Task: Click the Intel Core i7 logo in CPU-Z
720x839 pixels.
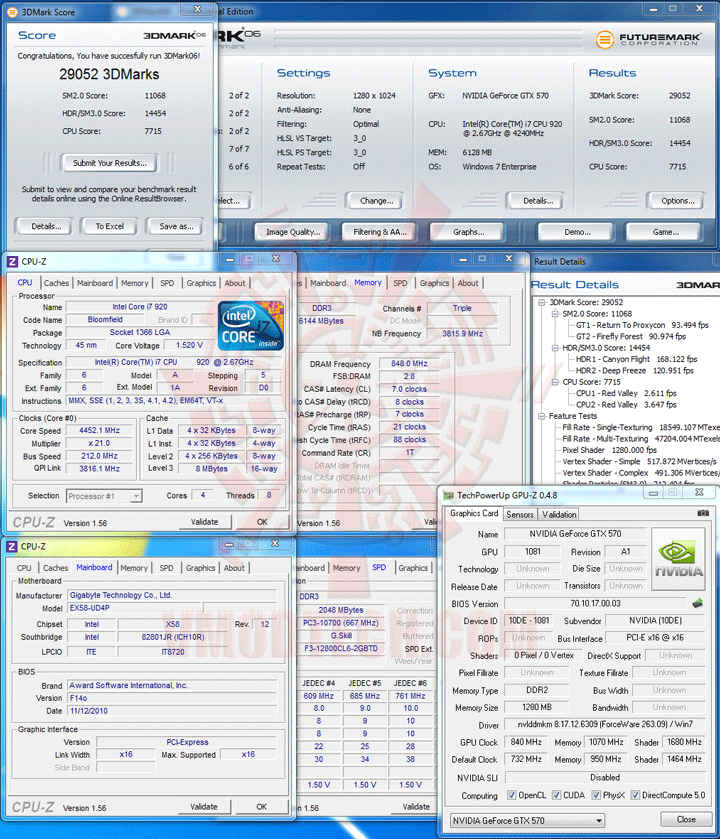Action: pyautogui.click(x=251, y=326)
